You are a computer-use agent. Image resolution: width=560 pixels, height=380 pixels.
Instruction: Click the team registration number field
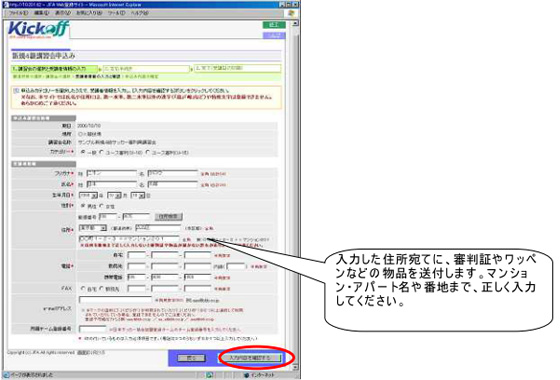[x=92, y=329]
